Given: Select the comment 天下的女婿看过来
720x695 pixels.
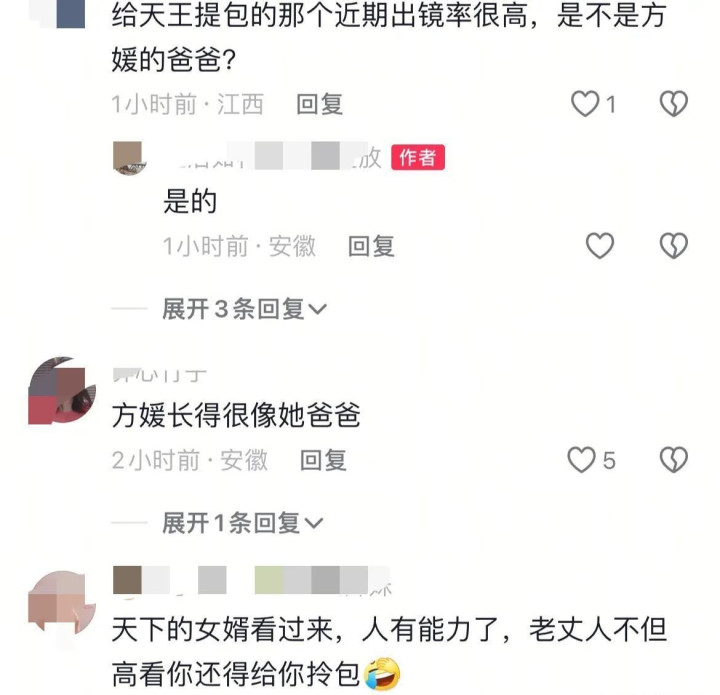Looking at the screenshot, I should click(389, 651).
